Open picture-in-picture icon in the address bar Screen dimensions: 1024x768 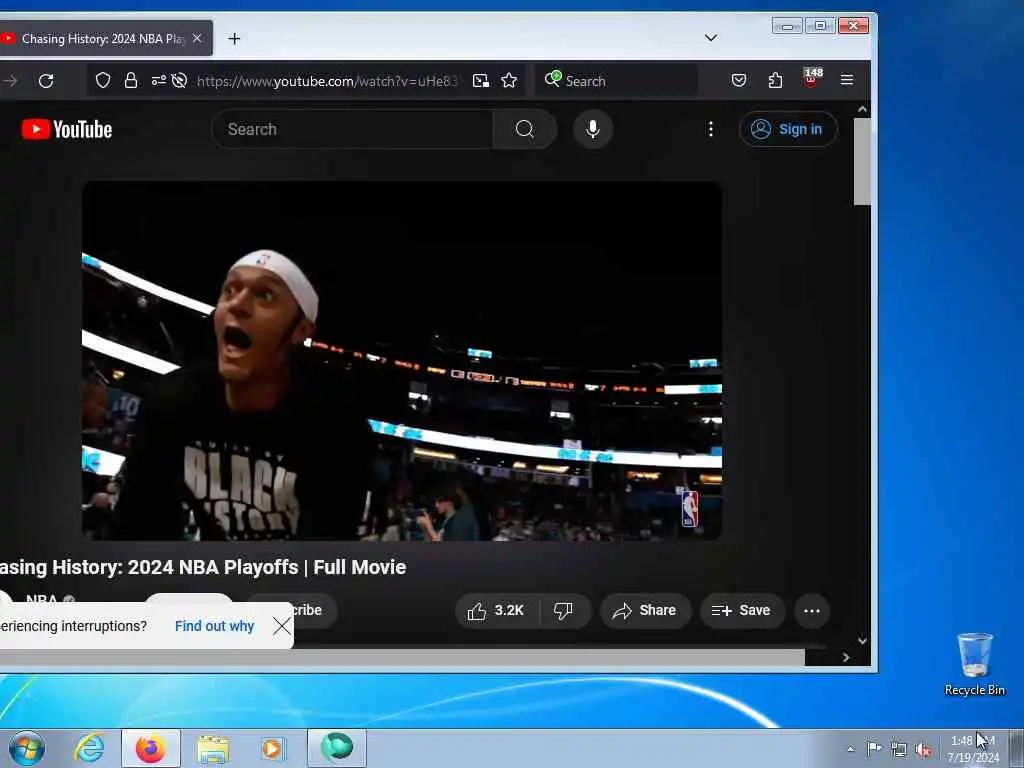[x=481, y=80]
